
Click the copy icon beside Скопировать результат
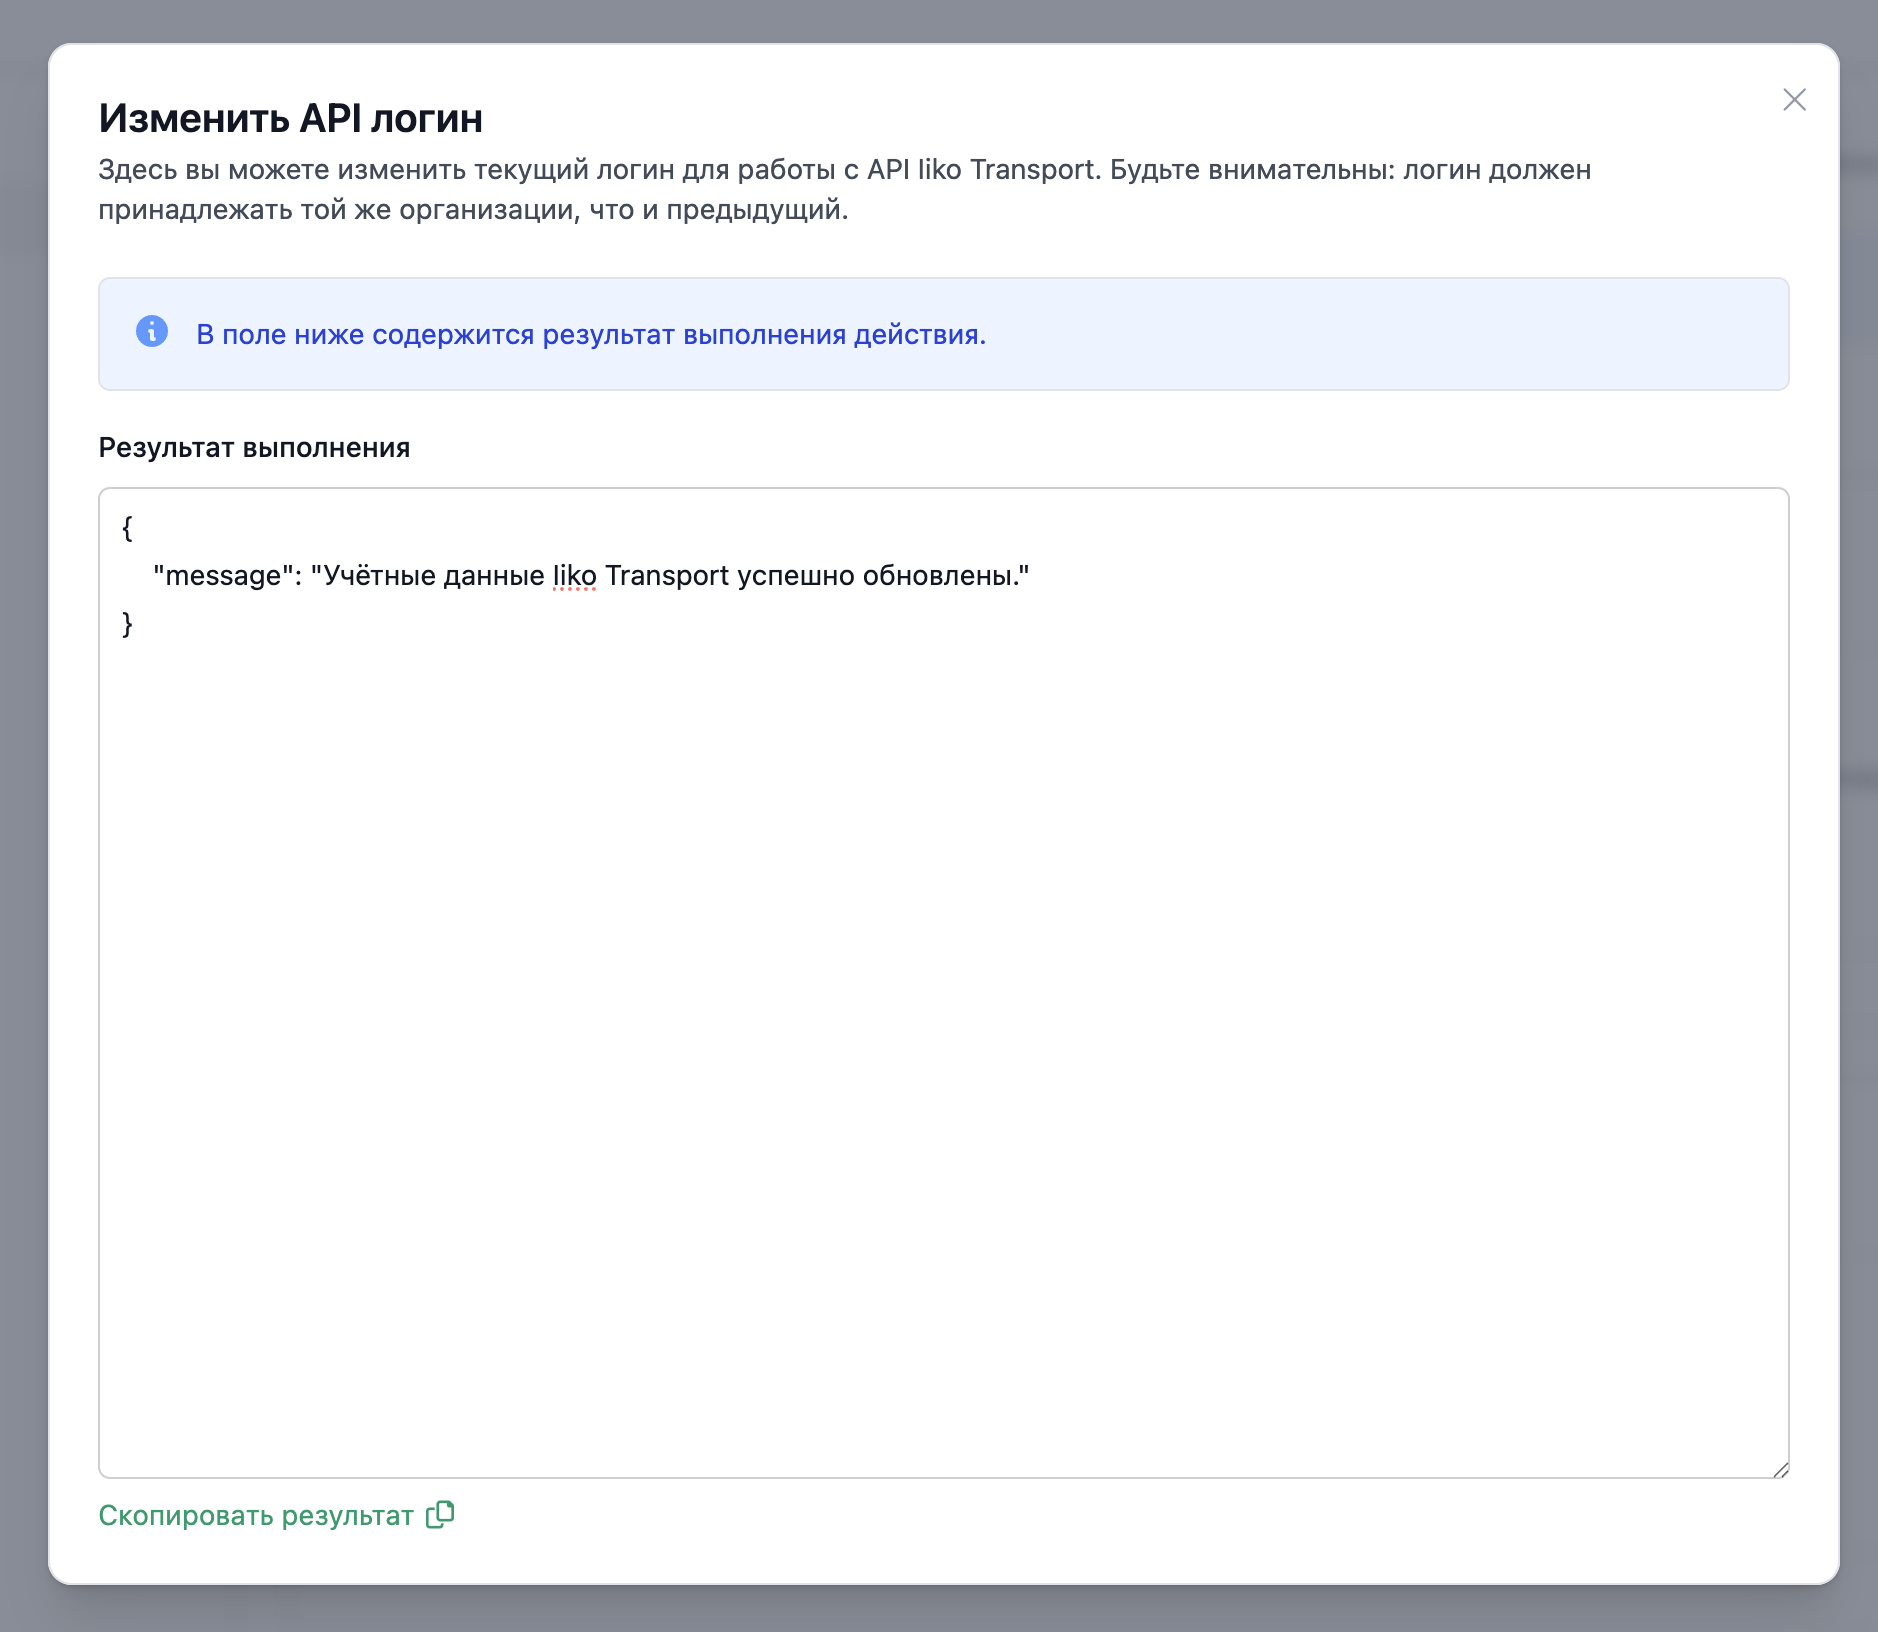click(x=440, y=1515)
